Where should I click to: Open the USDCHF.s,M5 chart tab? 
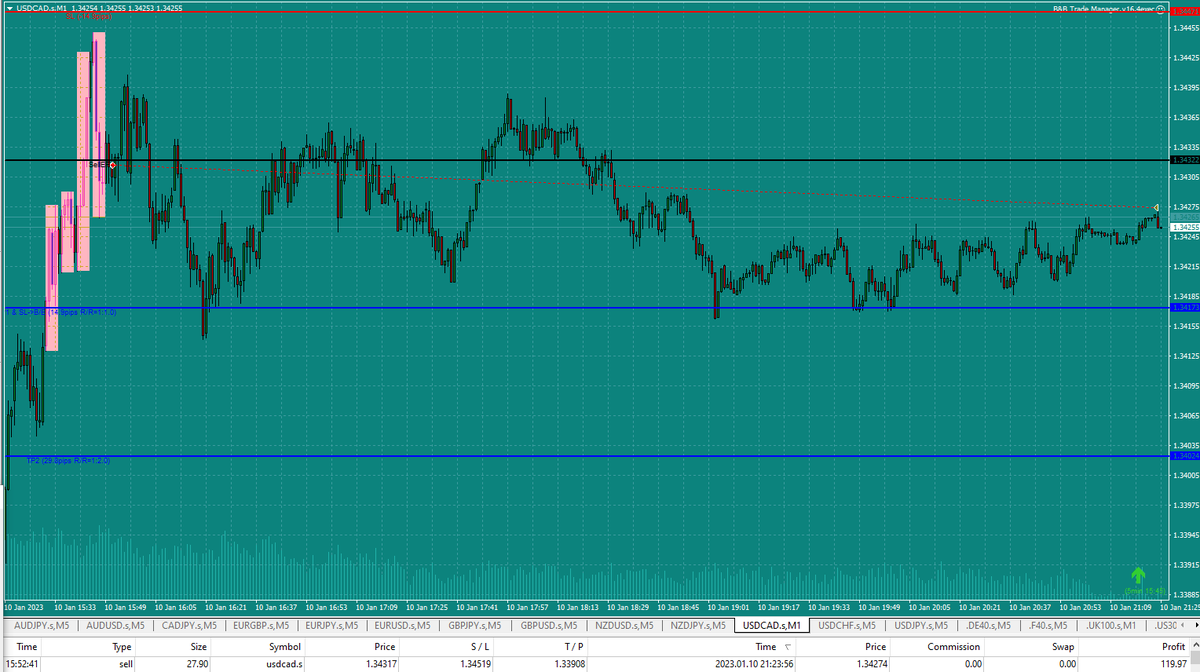coord(847,626)
